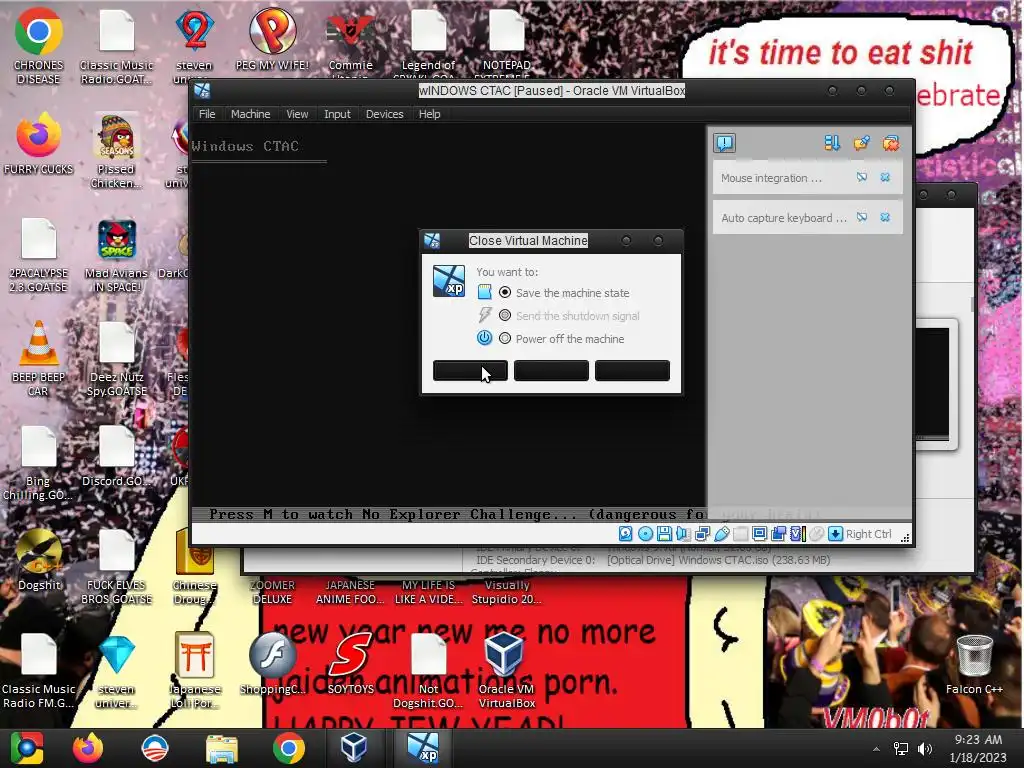Image resolution: width=1024 pixels, height=768 pixels.
Task: Select the Falcon C++ recycle bin icon
Action: pyautogui.click(x=974, y=663)
